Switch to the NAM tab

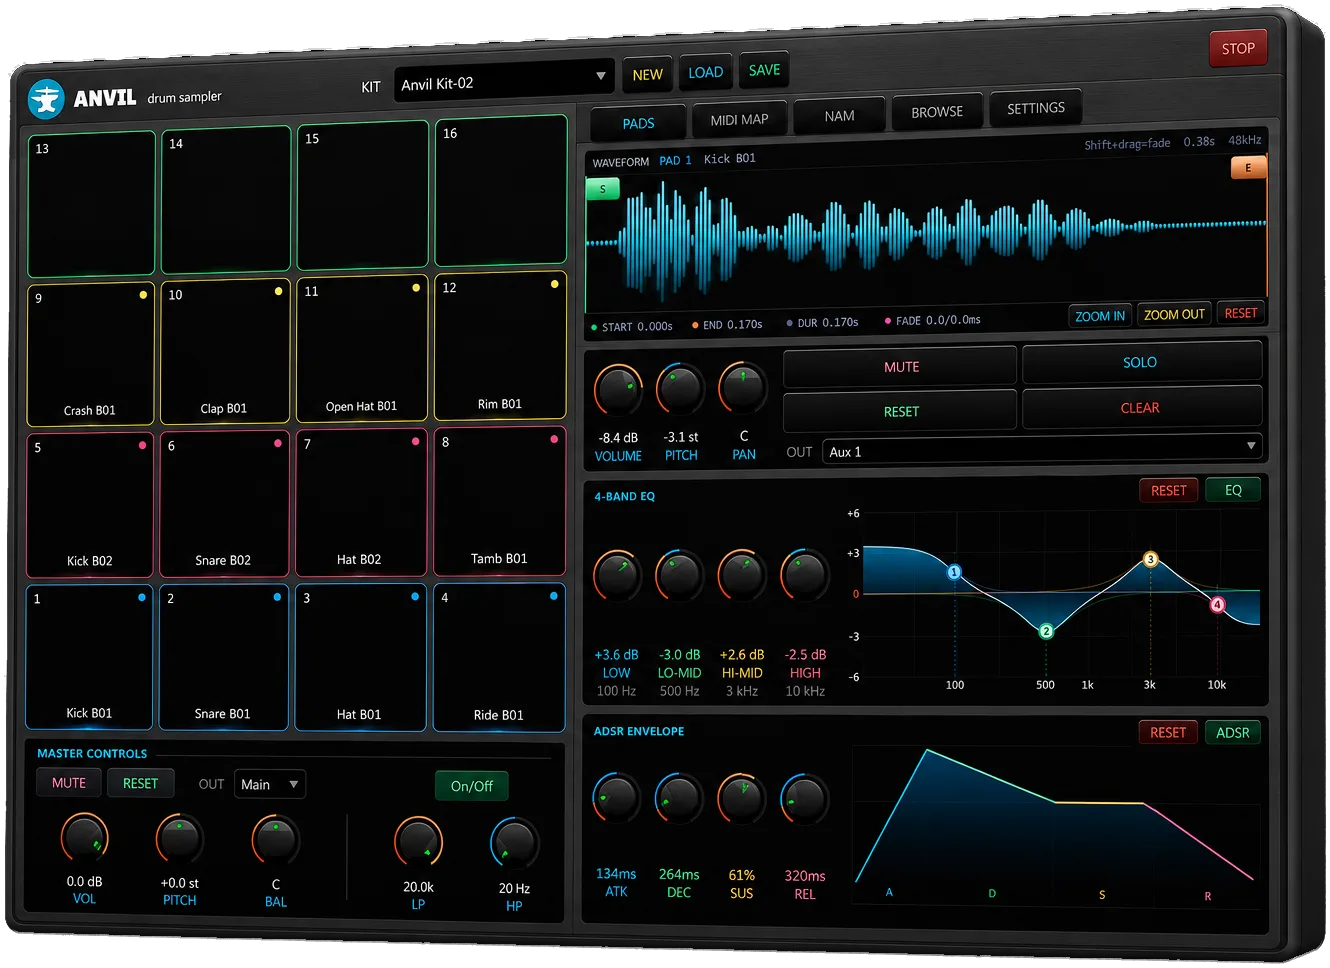[x=840, y=115]
